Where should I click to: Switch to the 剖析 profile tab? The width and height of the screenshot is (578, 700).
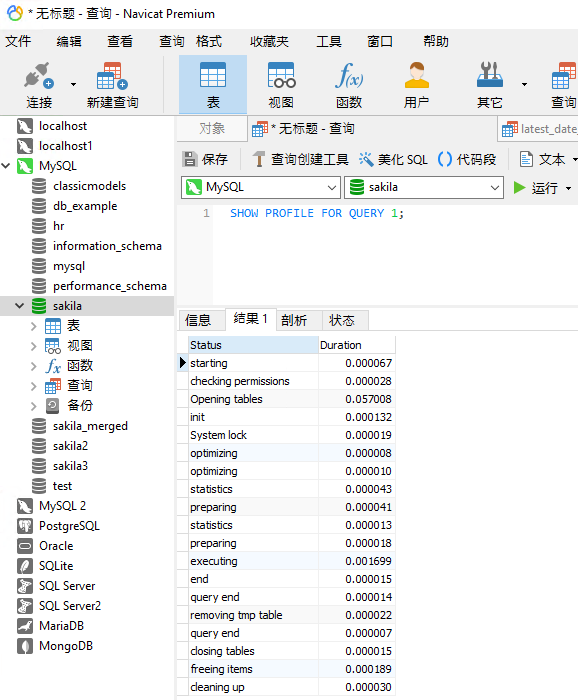(x=294, y=320)
